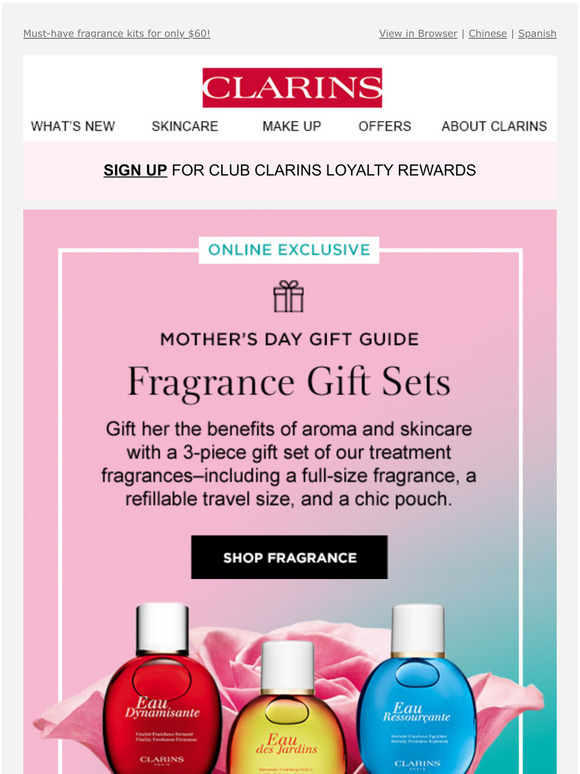Select the yellow Eau des Jardins bottle
The width and height of the screenshot is (580, 774).
point(287,707)
